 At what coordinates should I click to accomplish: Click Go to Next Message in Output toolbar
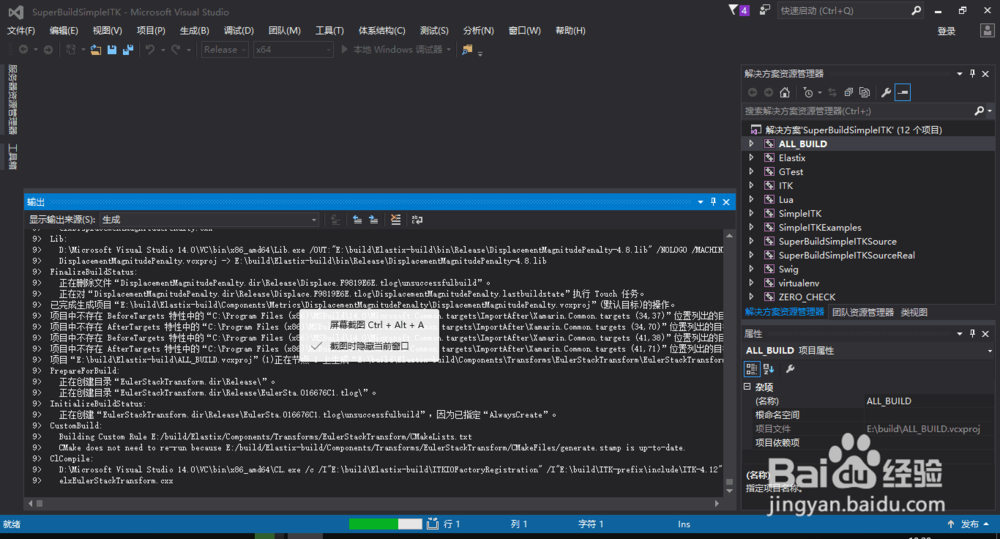pos(374,220)
